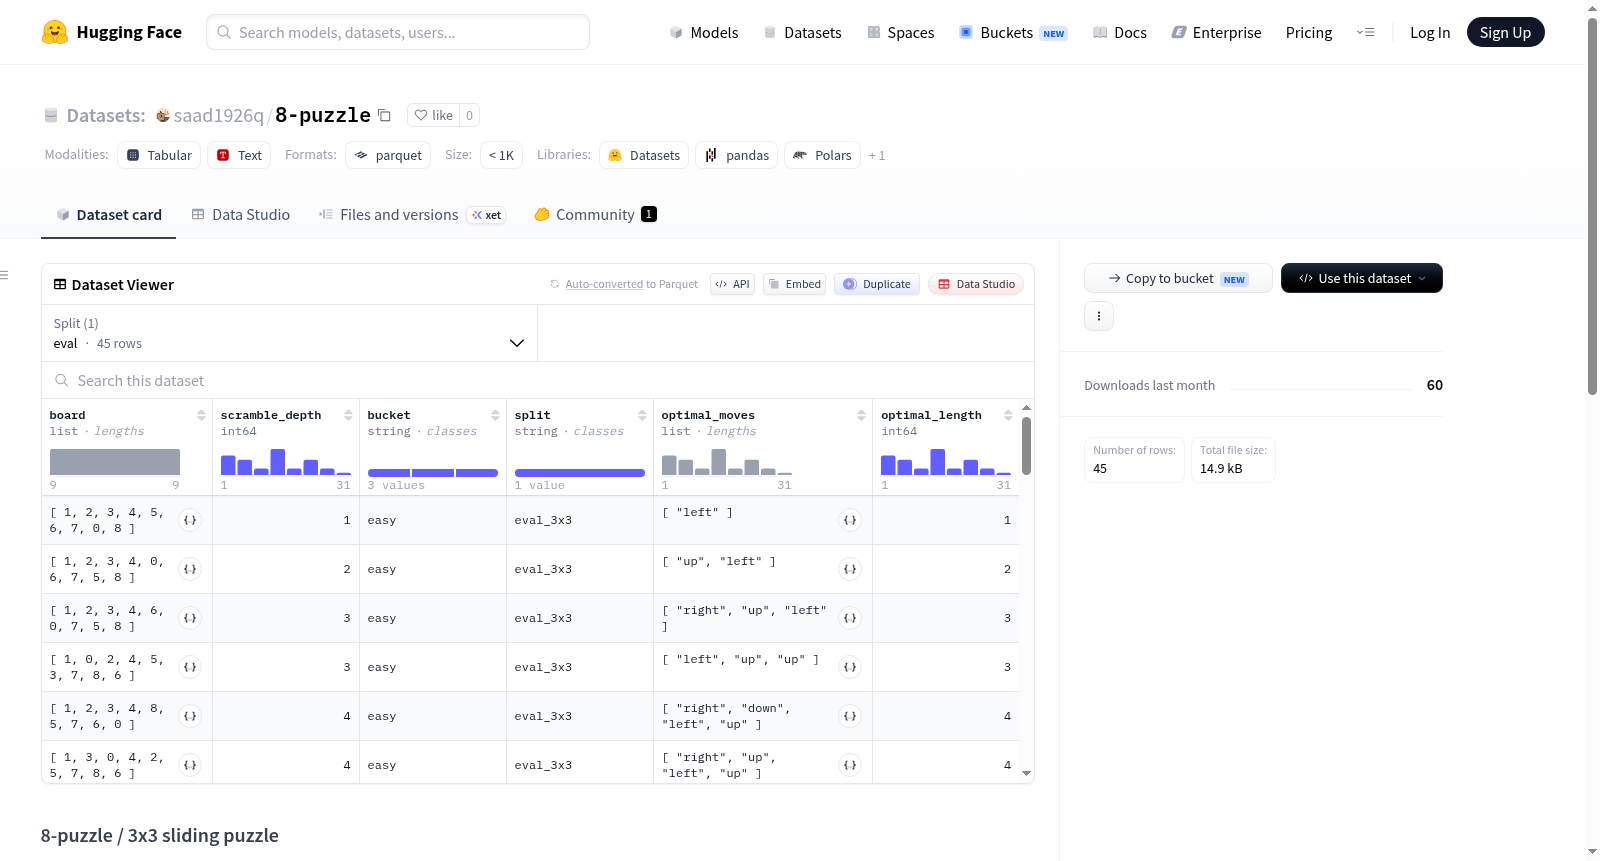Open the saad1926q profile link
This screenshot has height=861, width=1600.
[x=219, y=116]
